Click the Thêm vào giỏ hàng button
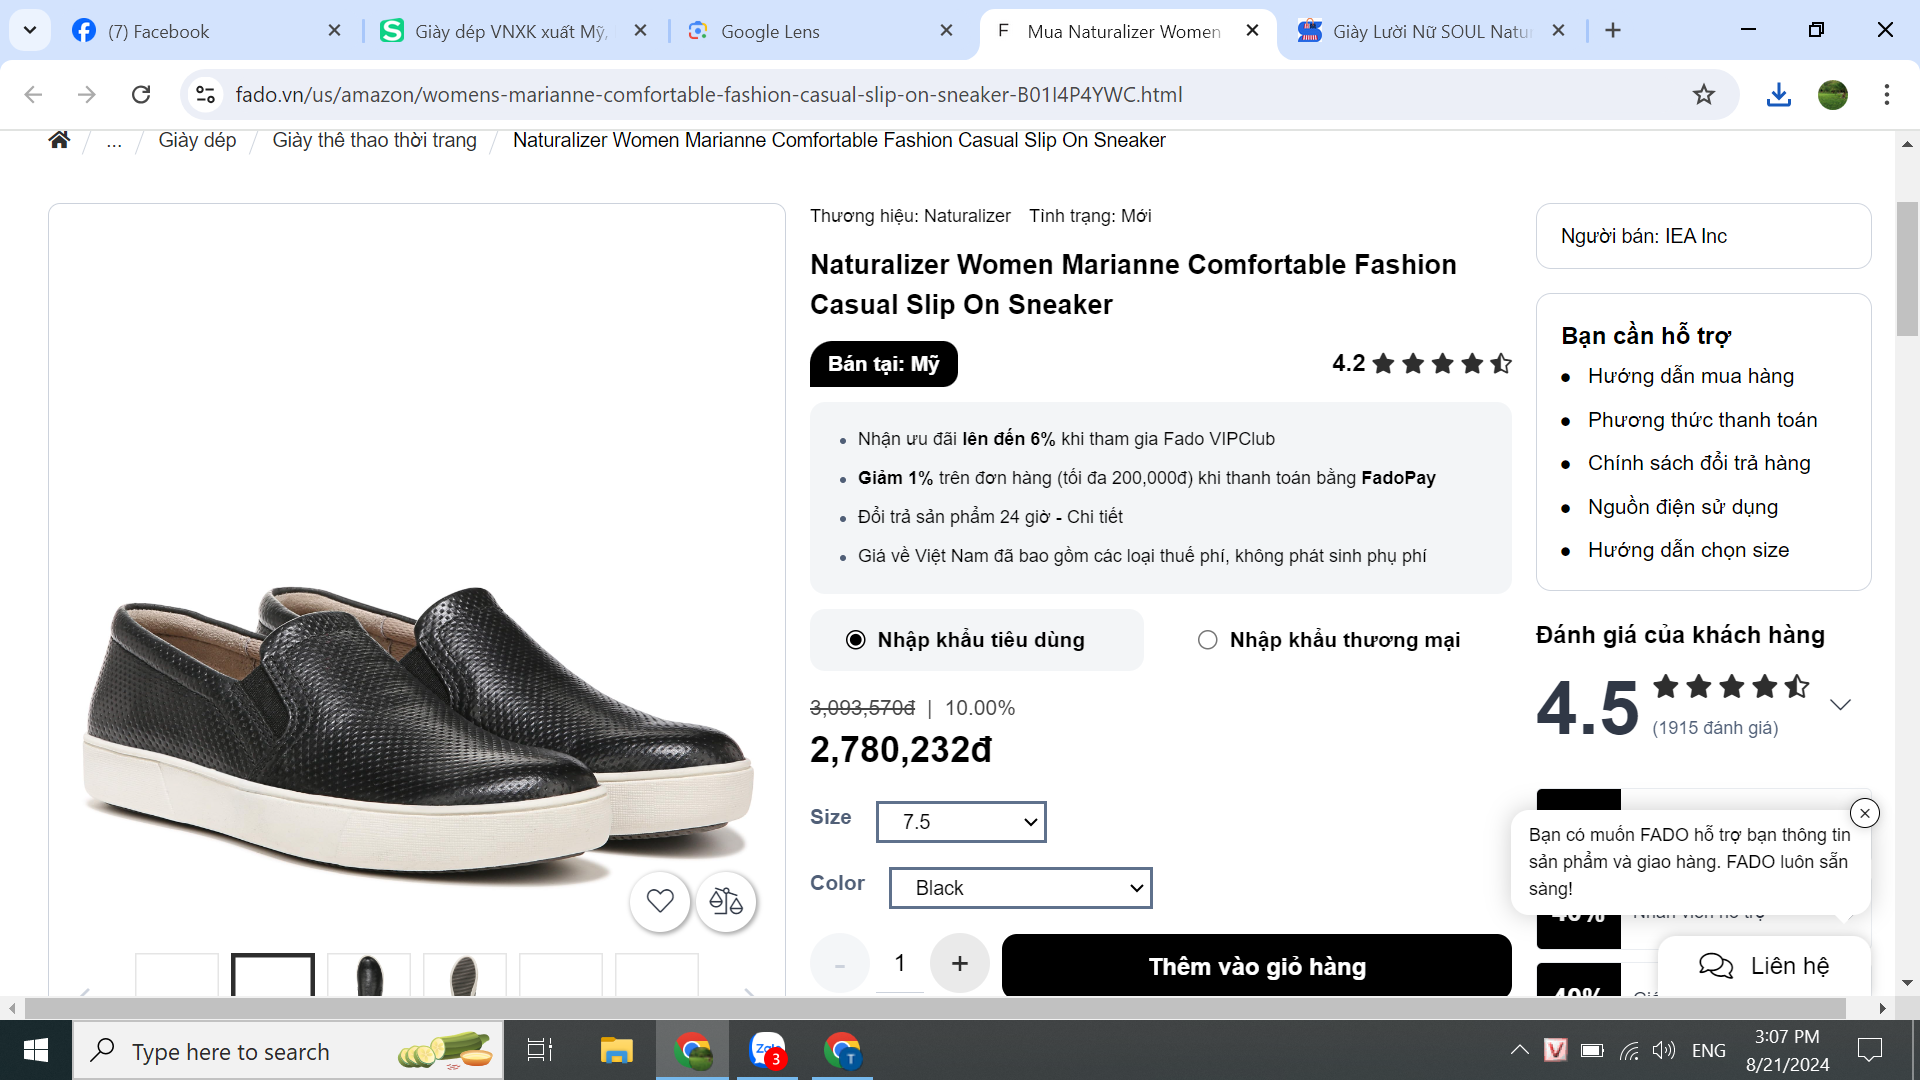Viewport: 1920px width, 1080px height. [x=1256, y=966]
